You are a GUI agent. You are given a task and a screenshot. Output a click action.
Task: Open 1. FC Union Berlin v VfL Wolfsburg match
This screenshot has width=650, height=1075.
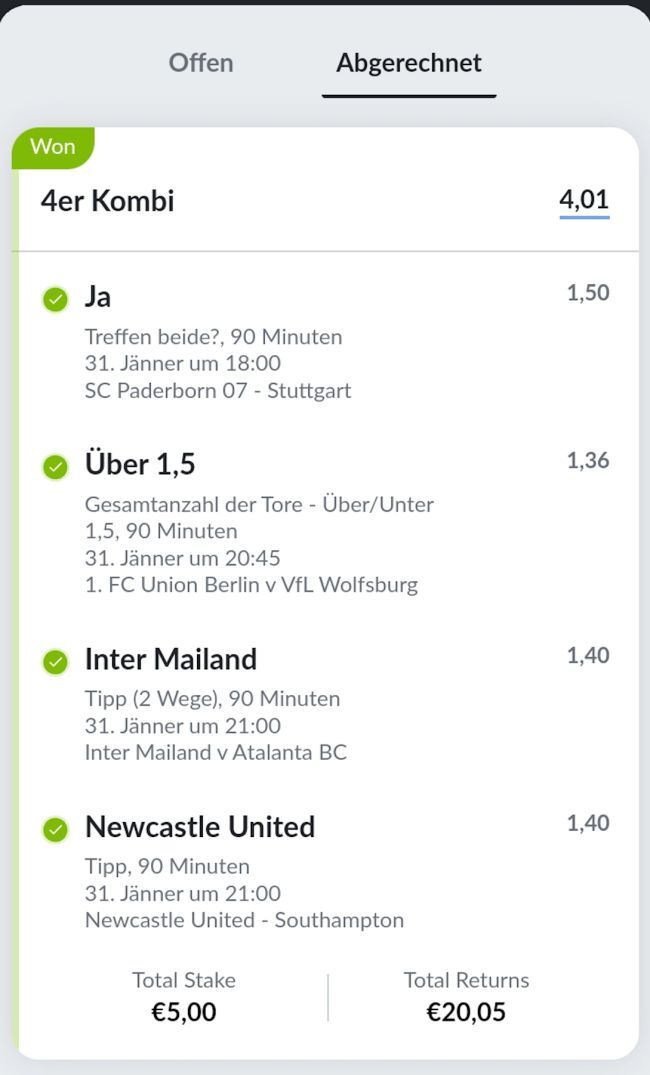[x=251, y=585]
